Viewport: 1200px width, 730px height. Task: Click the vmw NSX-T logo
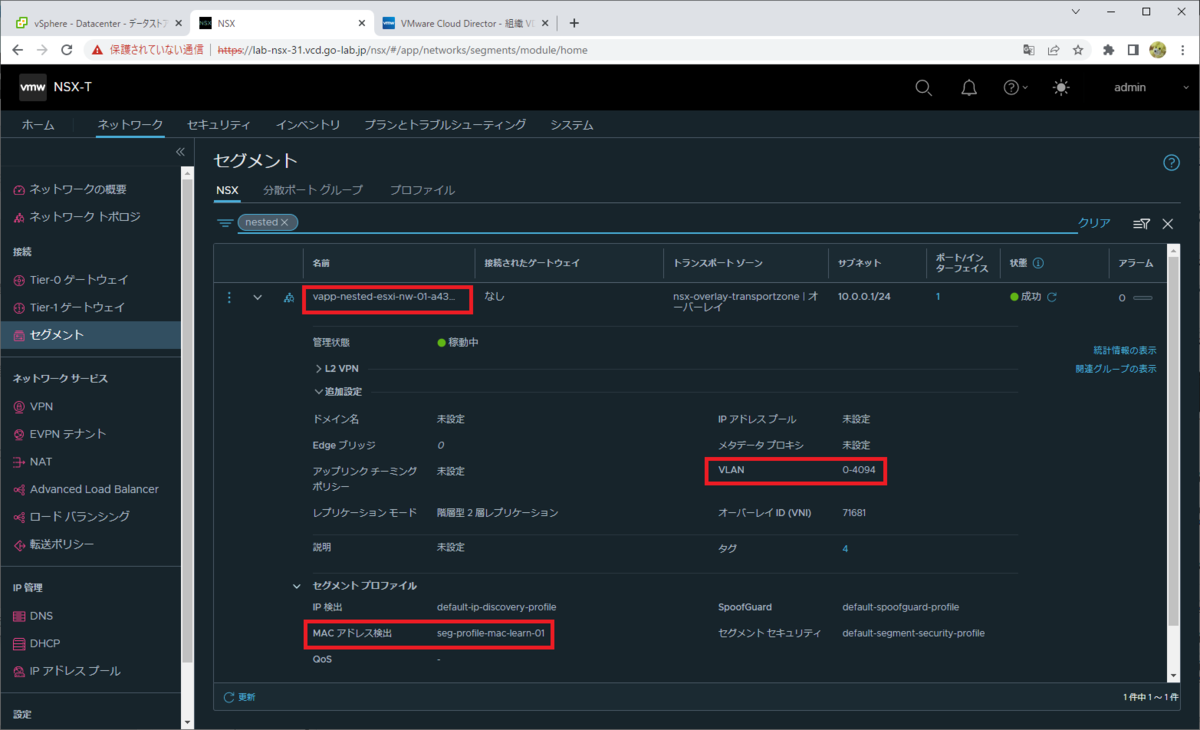click(56, 88)
